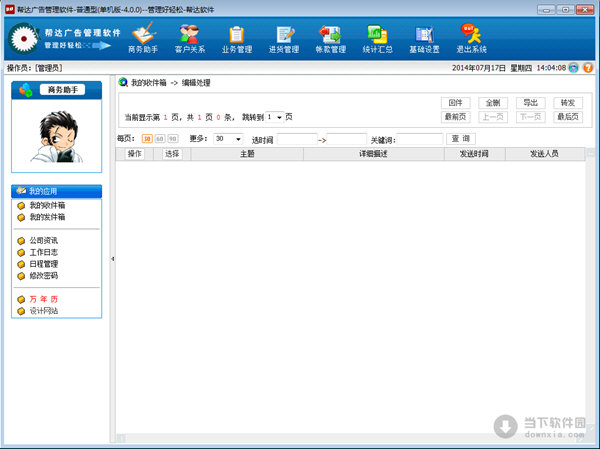Set page size to 60 per page

pos(160,139)
